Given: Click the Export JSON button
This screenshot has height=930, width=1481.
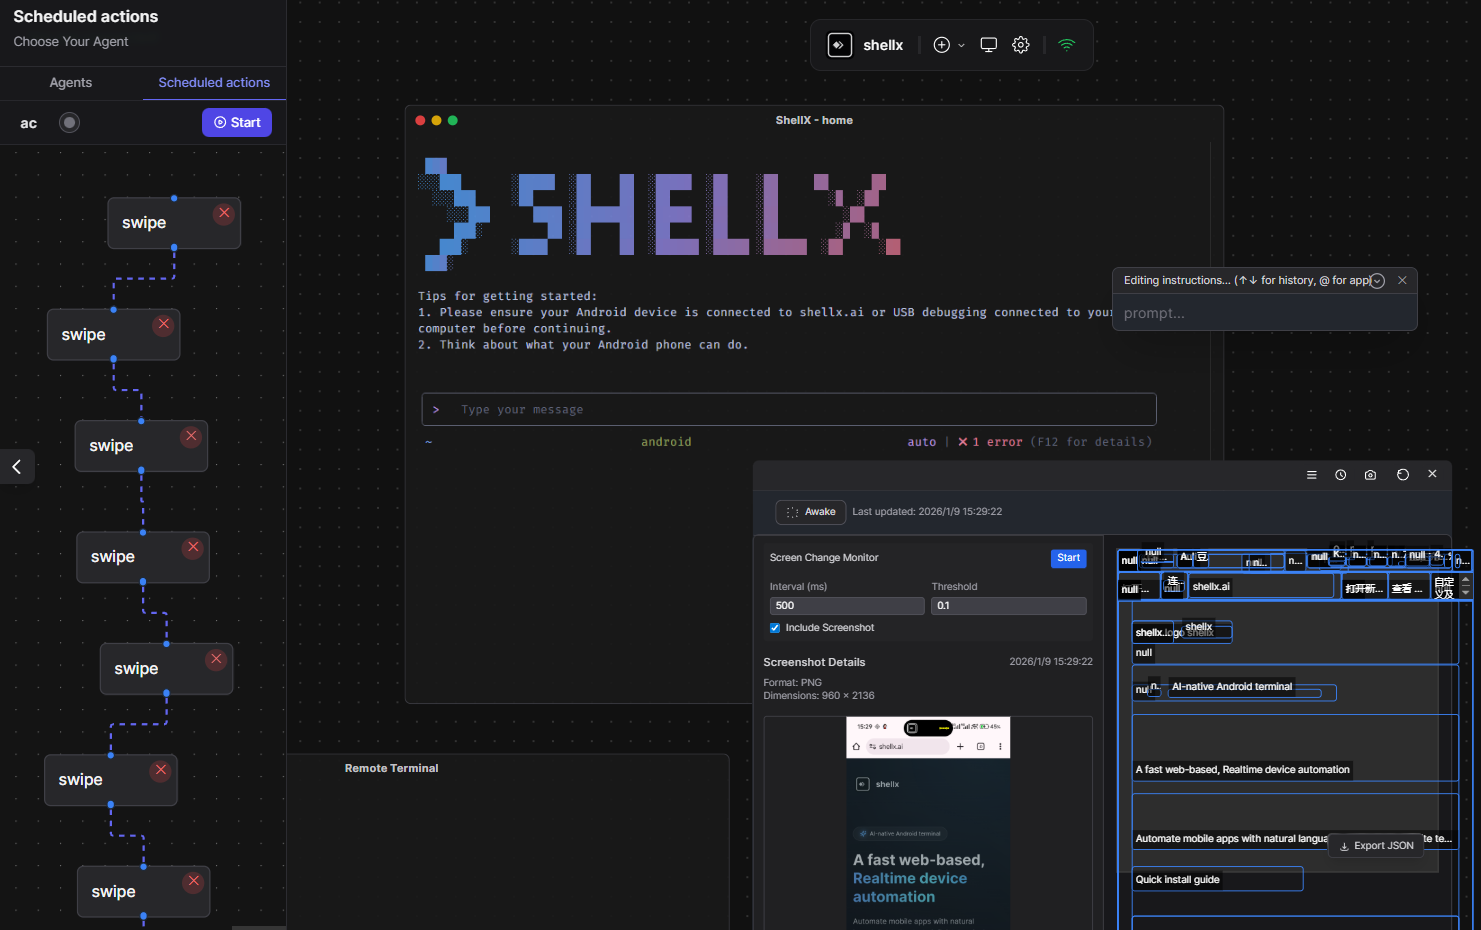Looking at the screenshot, I should (x=1375, y=845).
